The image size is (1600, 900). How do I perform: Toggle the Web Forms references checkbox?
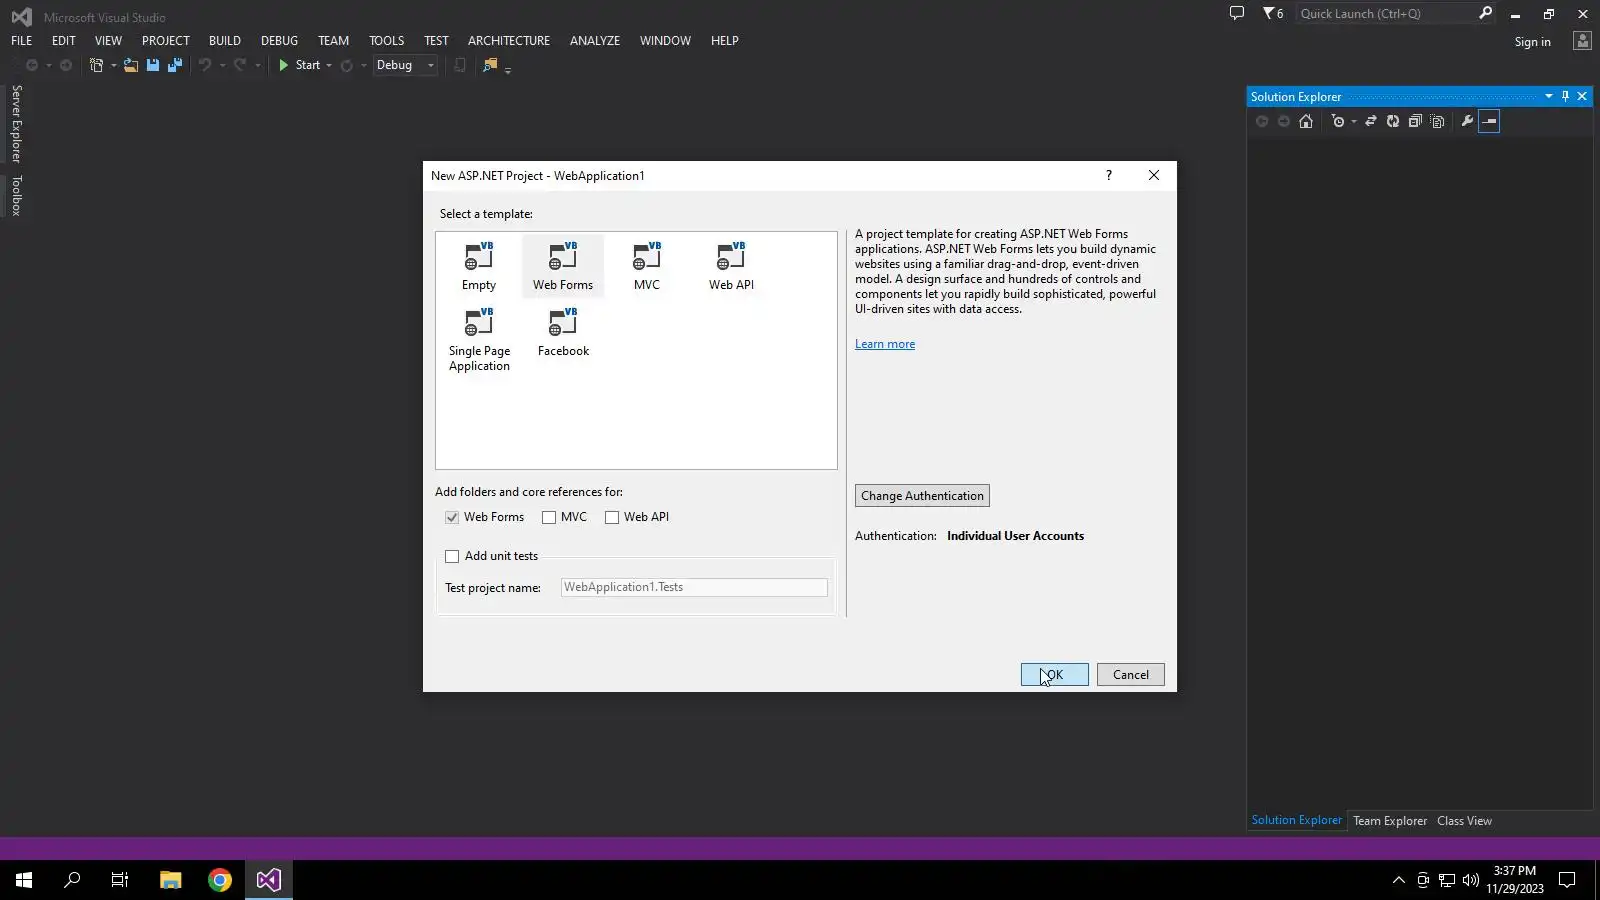click(x=452, y=517)
